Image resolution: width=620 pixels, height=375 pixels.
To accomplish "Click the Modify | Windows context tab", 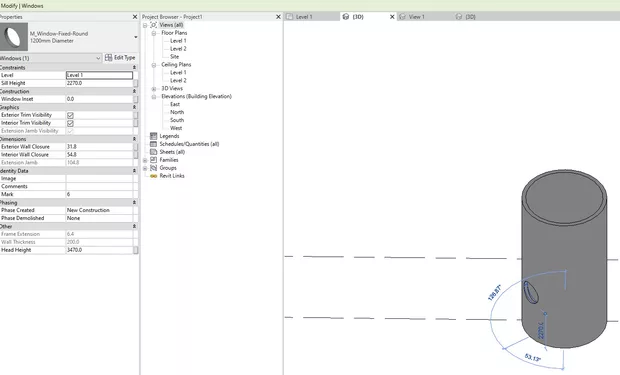I will (22, 6).
